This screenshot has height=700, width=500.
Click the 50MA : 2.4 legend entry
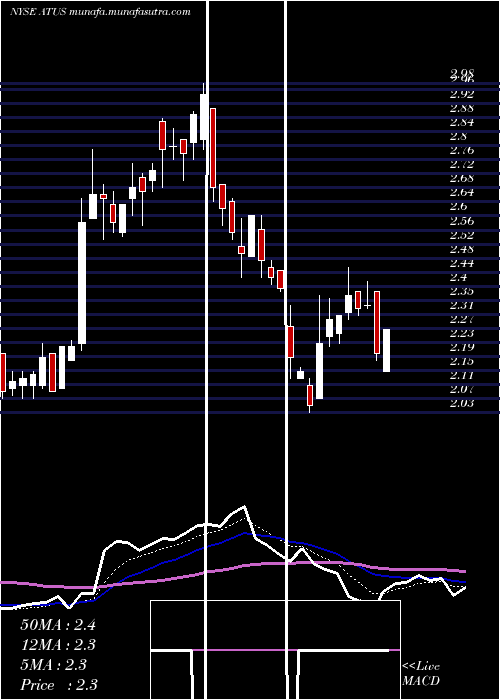(58, 625)
